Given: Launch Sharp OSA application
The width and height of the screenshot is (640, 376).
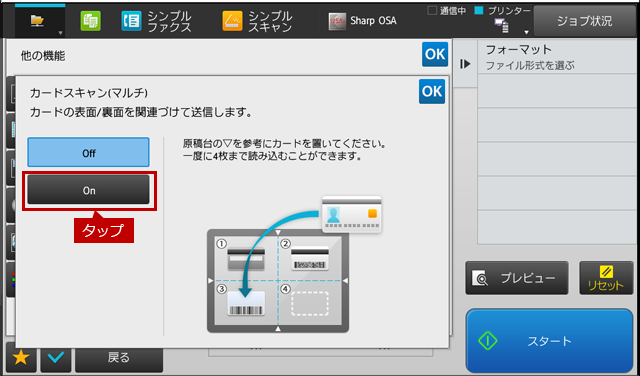Looking at the screenshot, I should click(x=362, y=21).
